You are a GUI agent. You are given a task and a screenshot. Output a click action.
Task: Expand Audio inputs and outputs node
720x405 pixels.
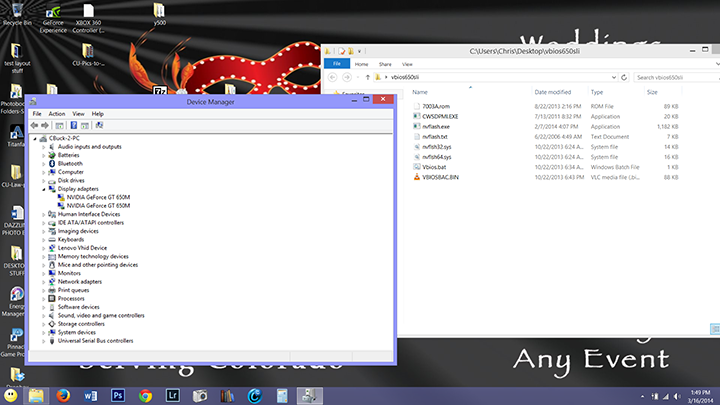click(44, 147)
